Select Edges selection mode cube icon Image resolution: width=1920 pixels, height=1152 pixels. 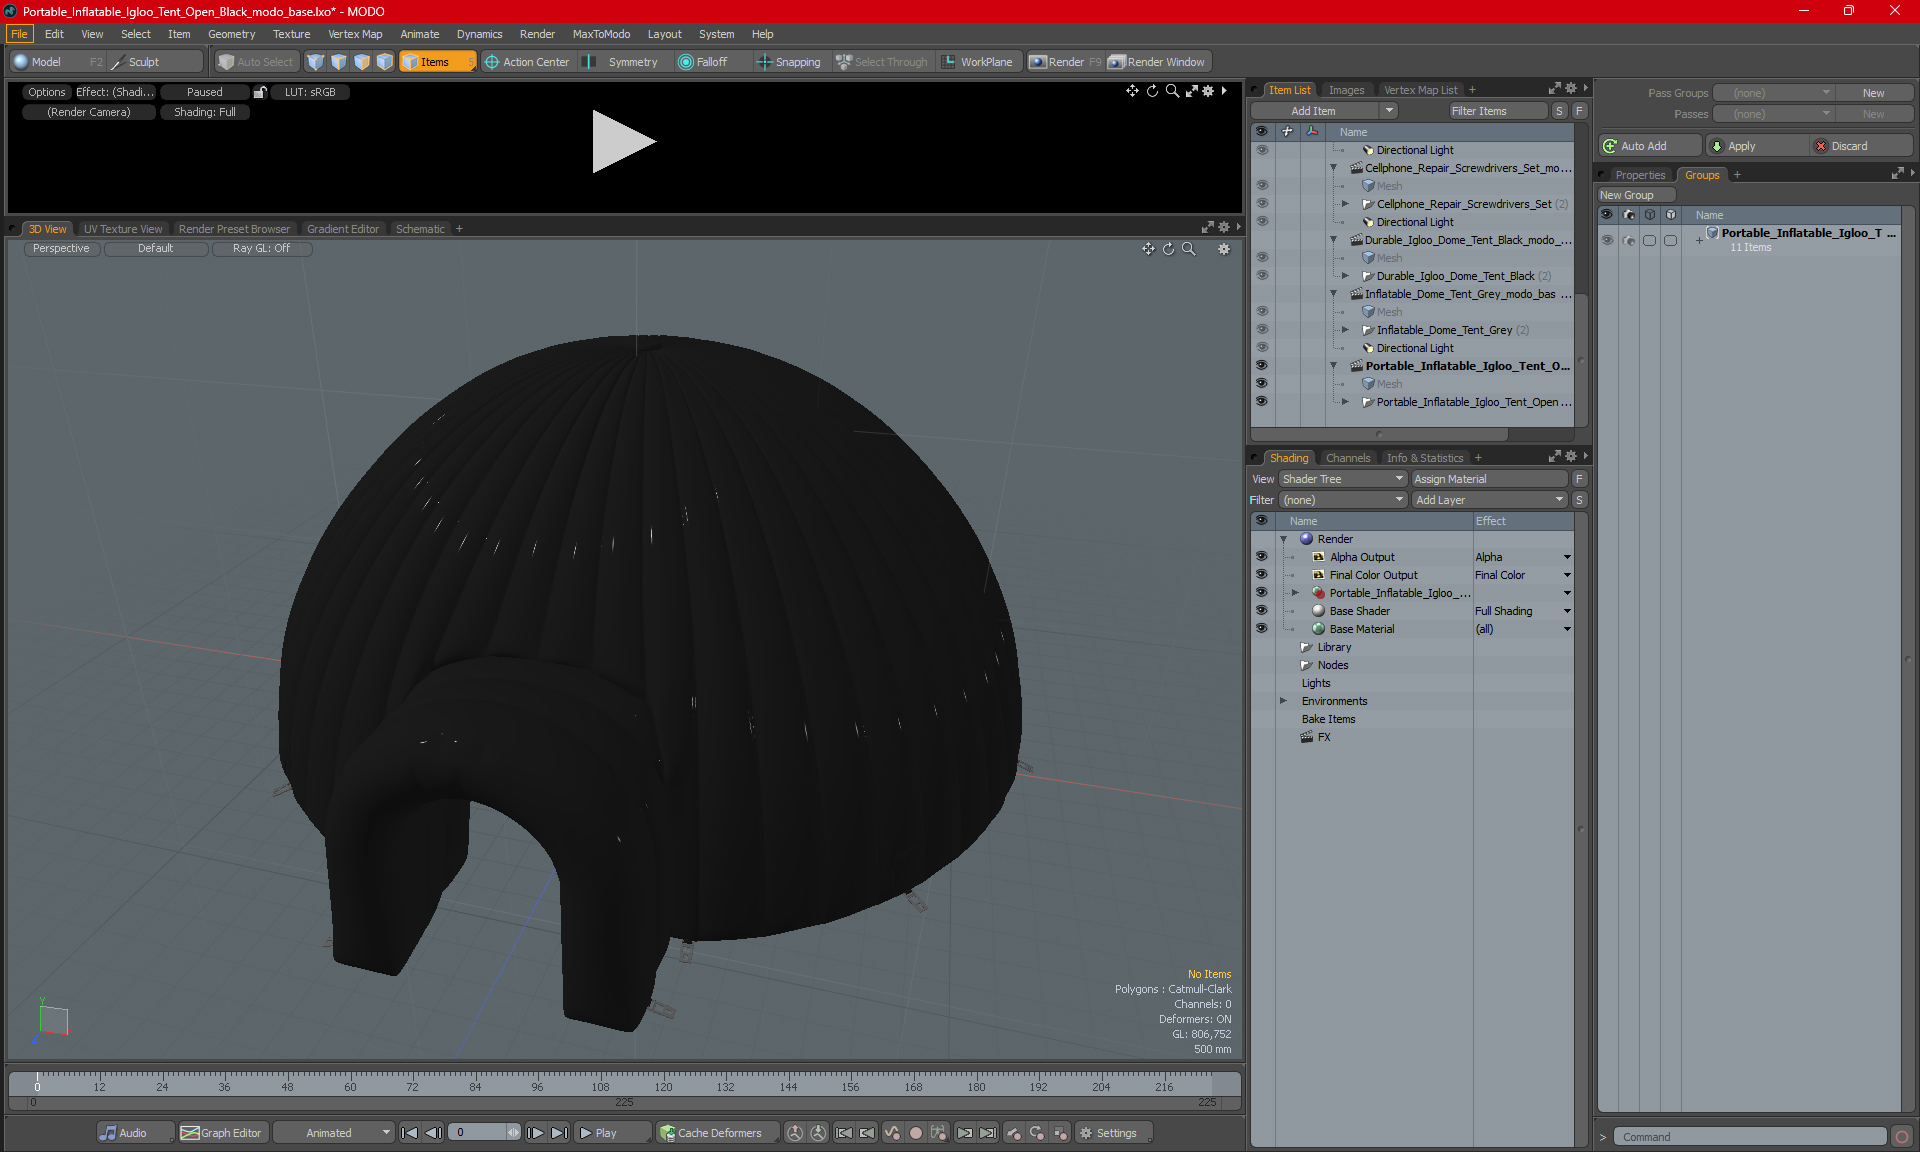click(339, 62)
